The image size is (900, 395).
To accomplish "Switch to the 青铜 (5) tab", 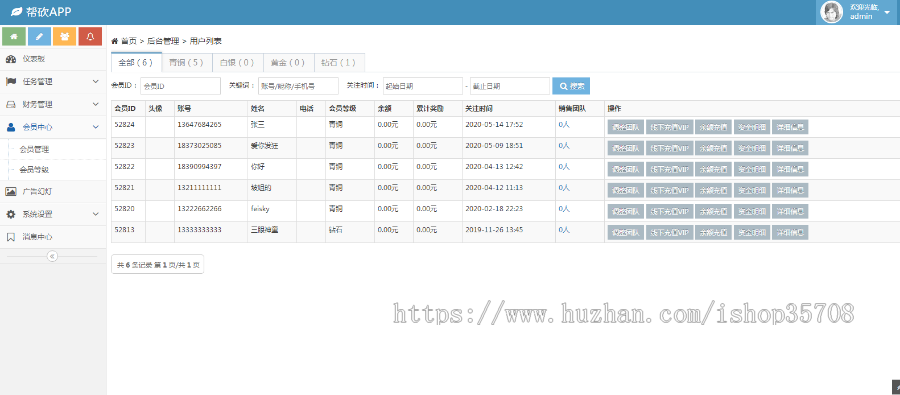I will pyautogui.click(x=187, y=62).
